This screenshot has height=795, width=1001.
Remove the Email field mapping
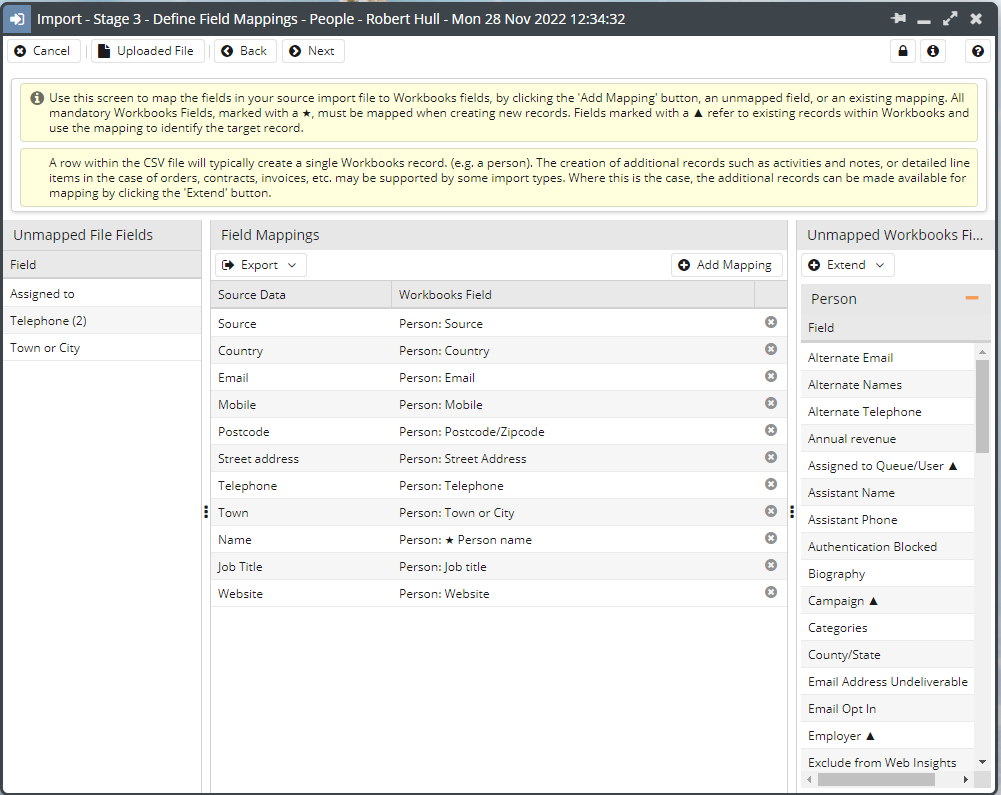(x=771, y=376)
